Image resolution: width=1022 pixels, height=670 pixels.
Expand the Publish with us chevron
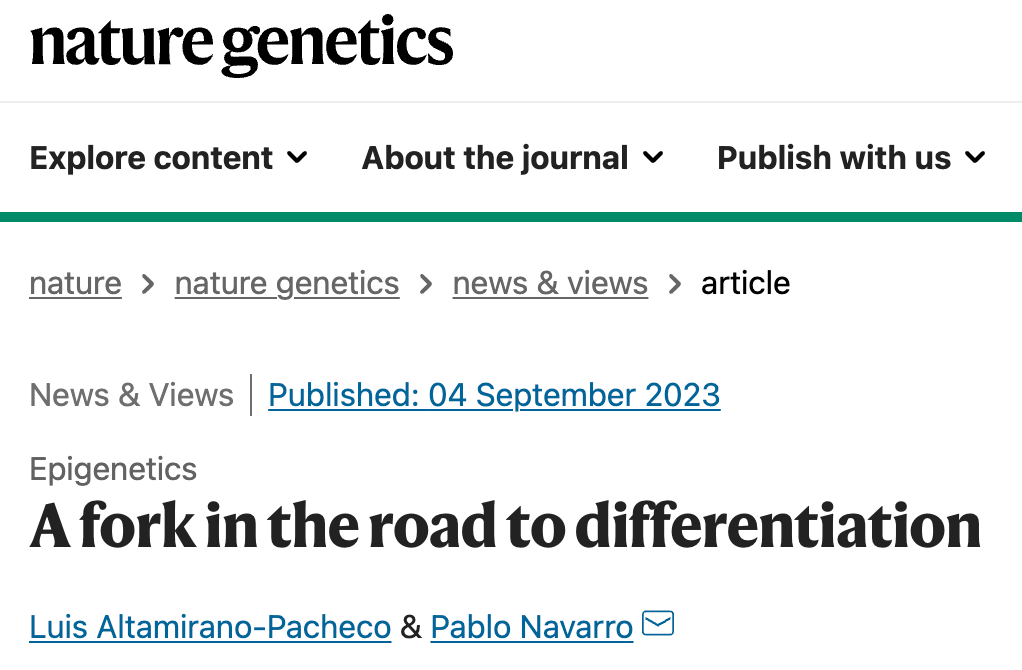pos(975,157)
